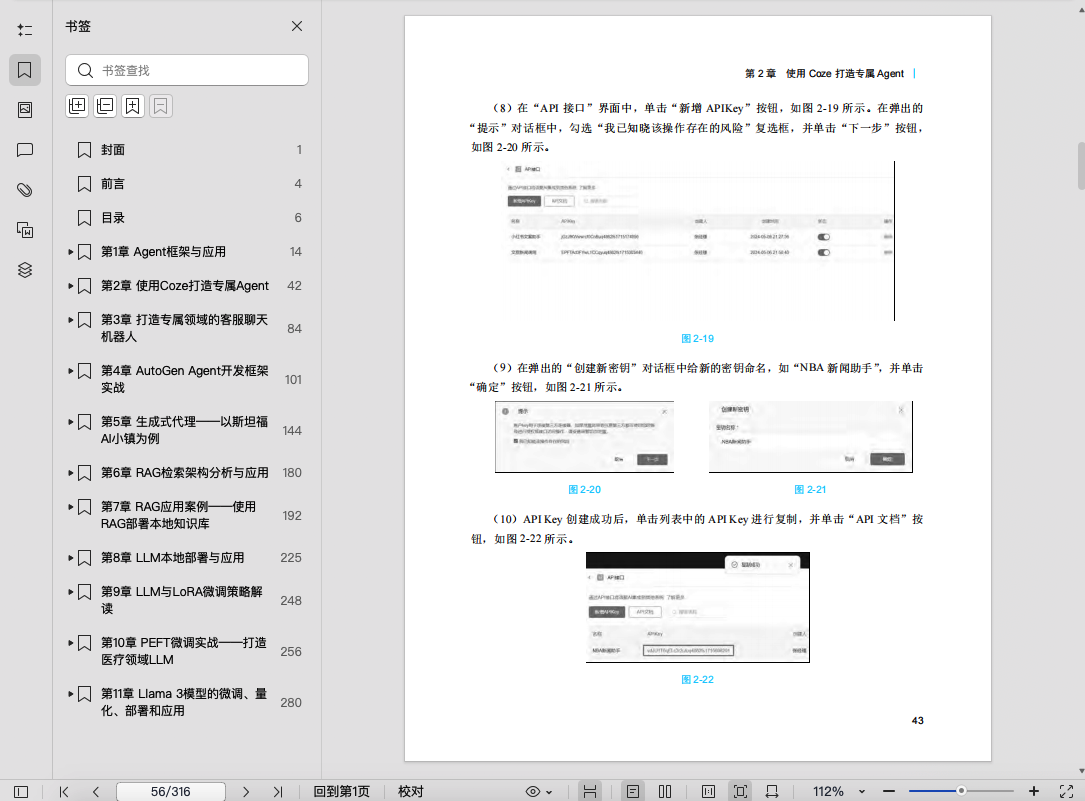1085x801 pixels.
Task: Click the page number field 56/316
Action: (x=171, y=791)
